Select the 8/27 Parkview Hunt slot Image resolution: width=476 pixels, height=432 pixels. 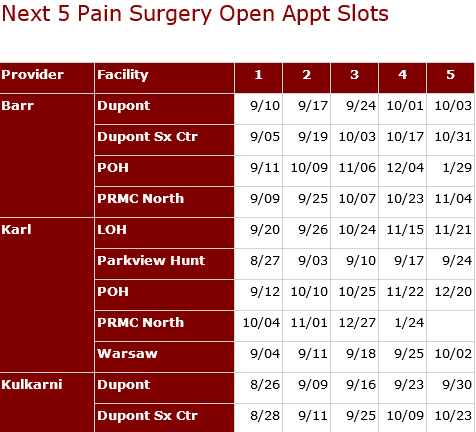259,264
